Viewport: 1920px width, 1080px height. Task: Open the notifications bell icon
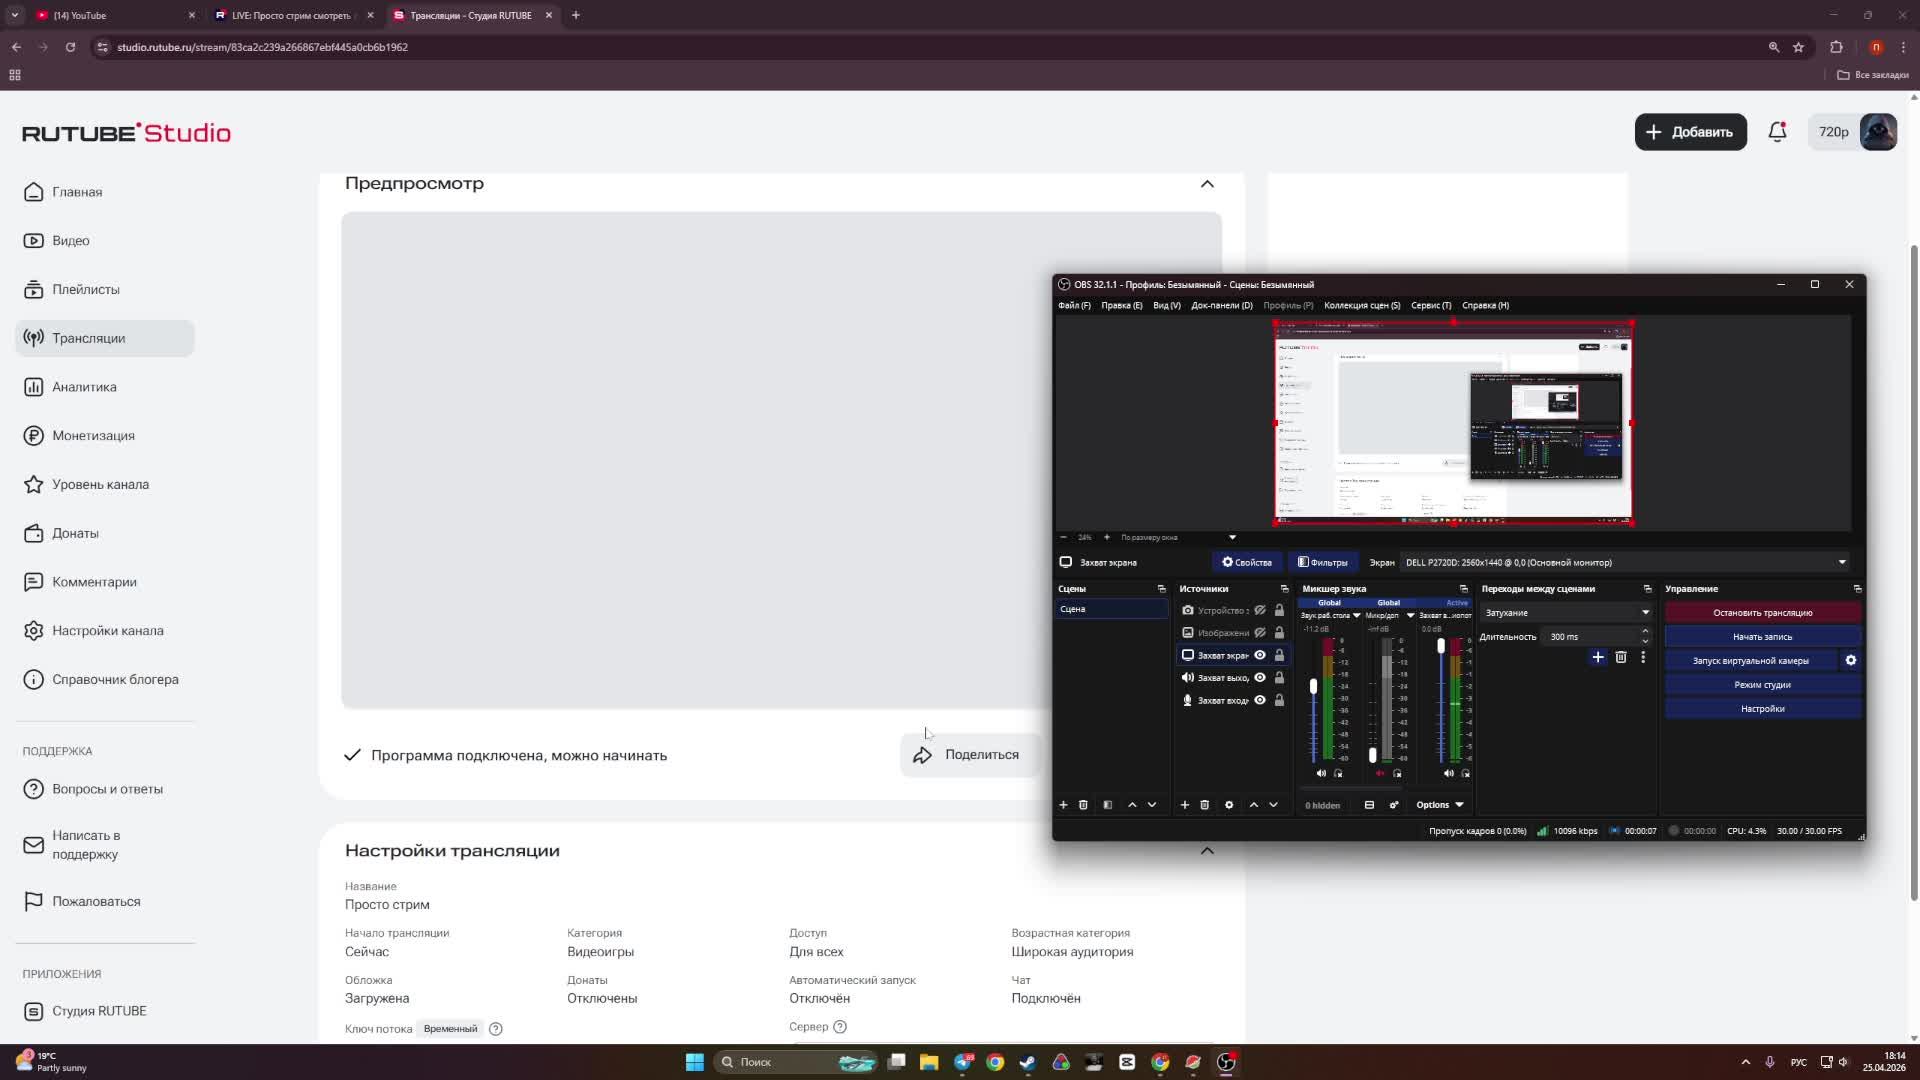click(1777, 132)
